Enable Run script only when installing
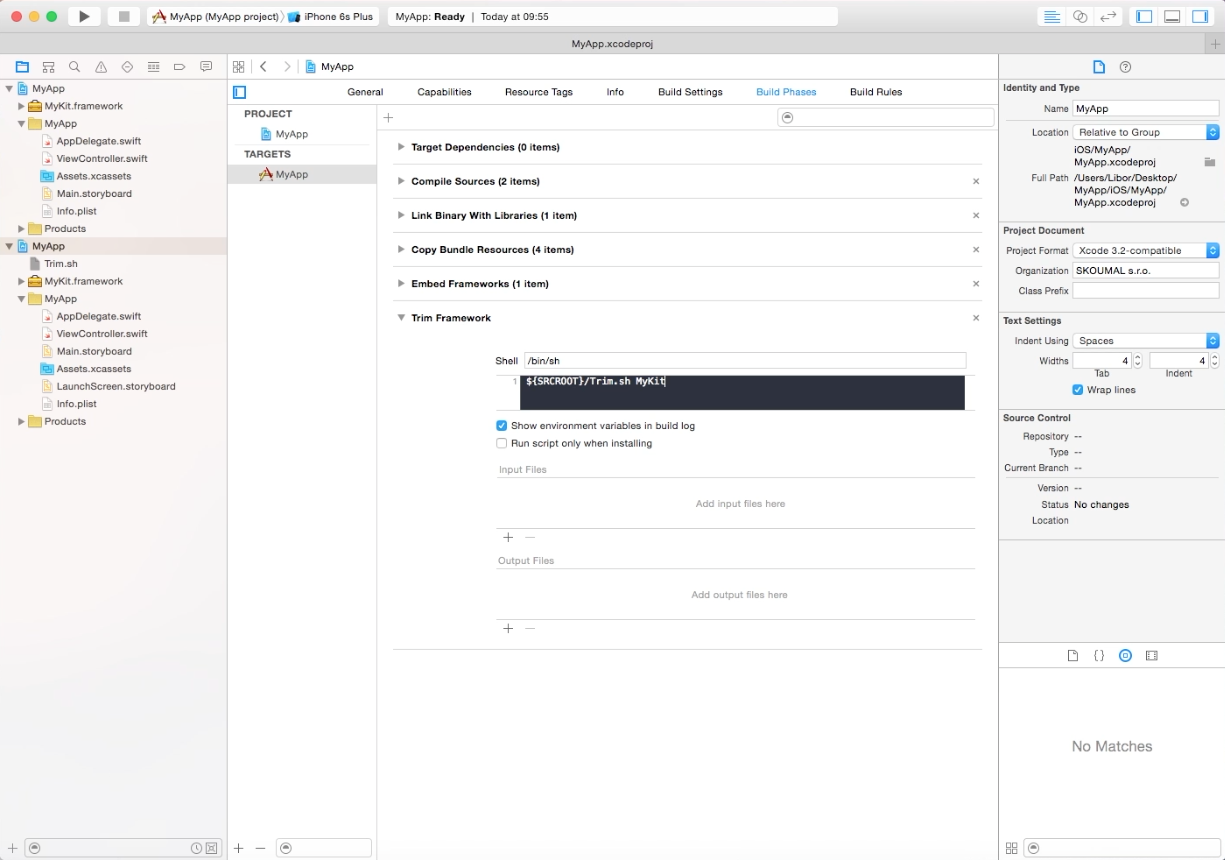 (x=502, y=443)
